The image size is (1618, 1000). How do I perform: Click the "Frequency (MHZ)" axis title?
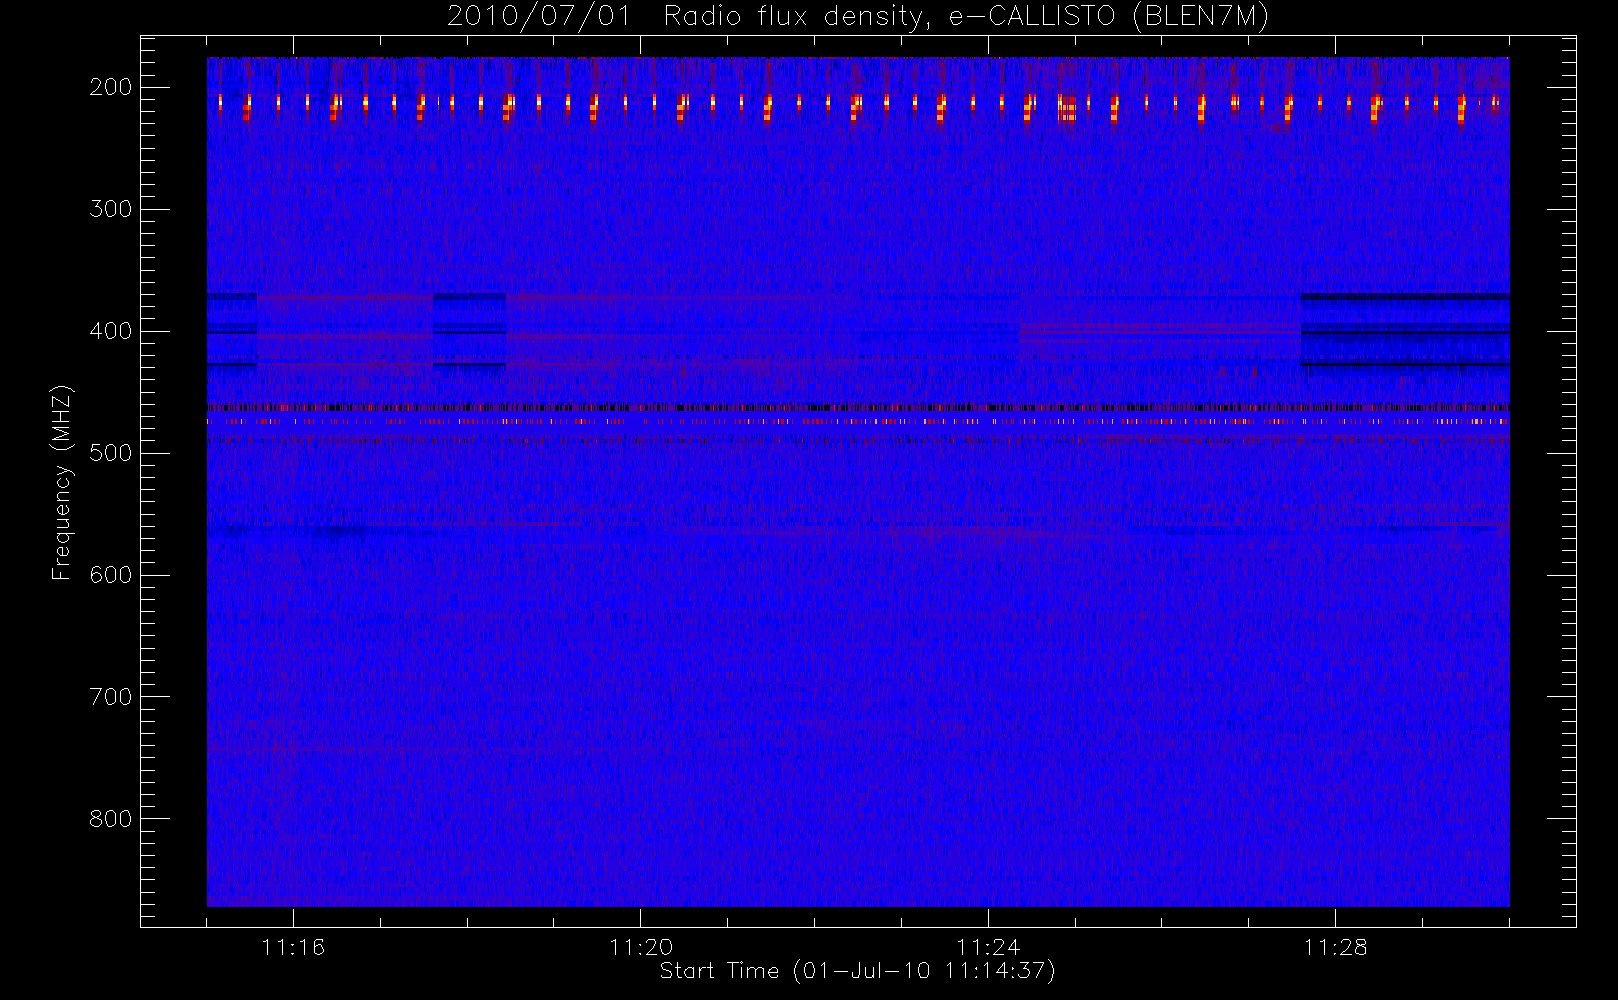tap(62, 482)
